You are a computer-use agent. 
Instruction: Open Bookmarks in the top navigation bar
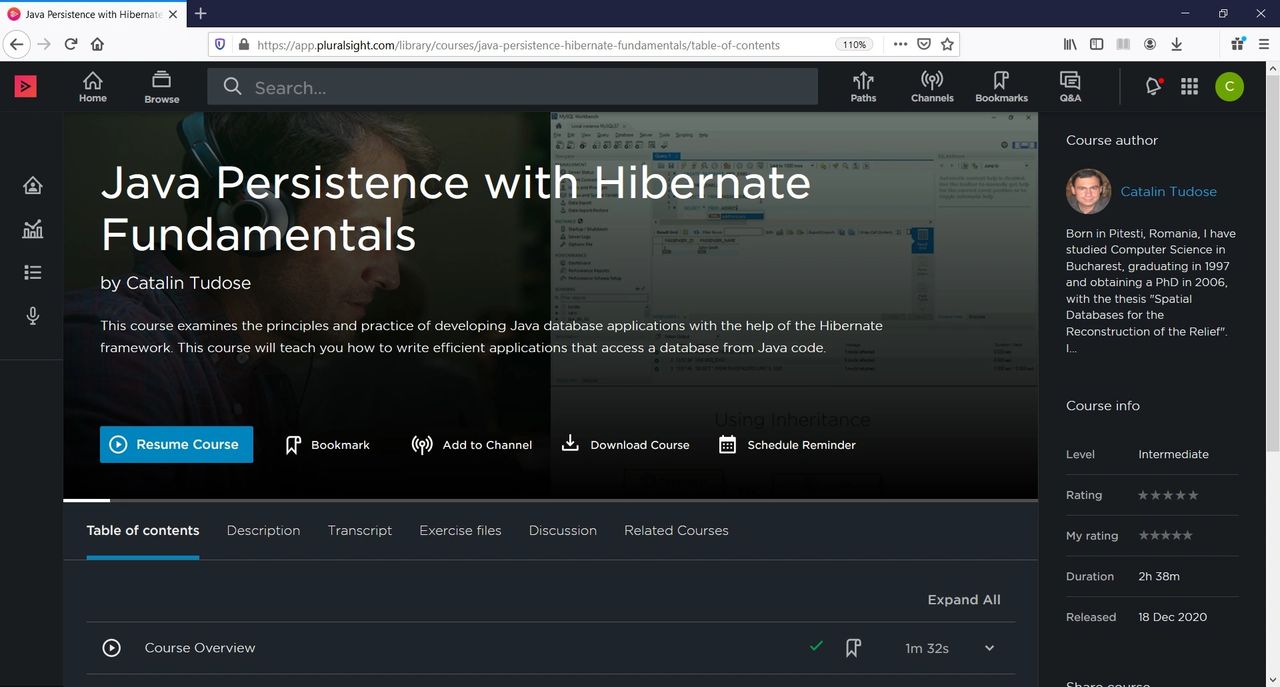[x=1001, y=87]
